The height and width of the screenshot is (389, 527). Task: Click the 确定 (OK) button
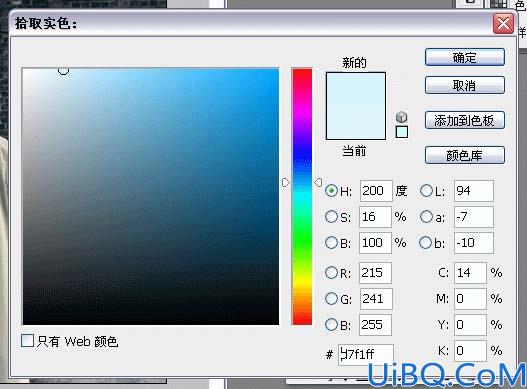(464, 57)
